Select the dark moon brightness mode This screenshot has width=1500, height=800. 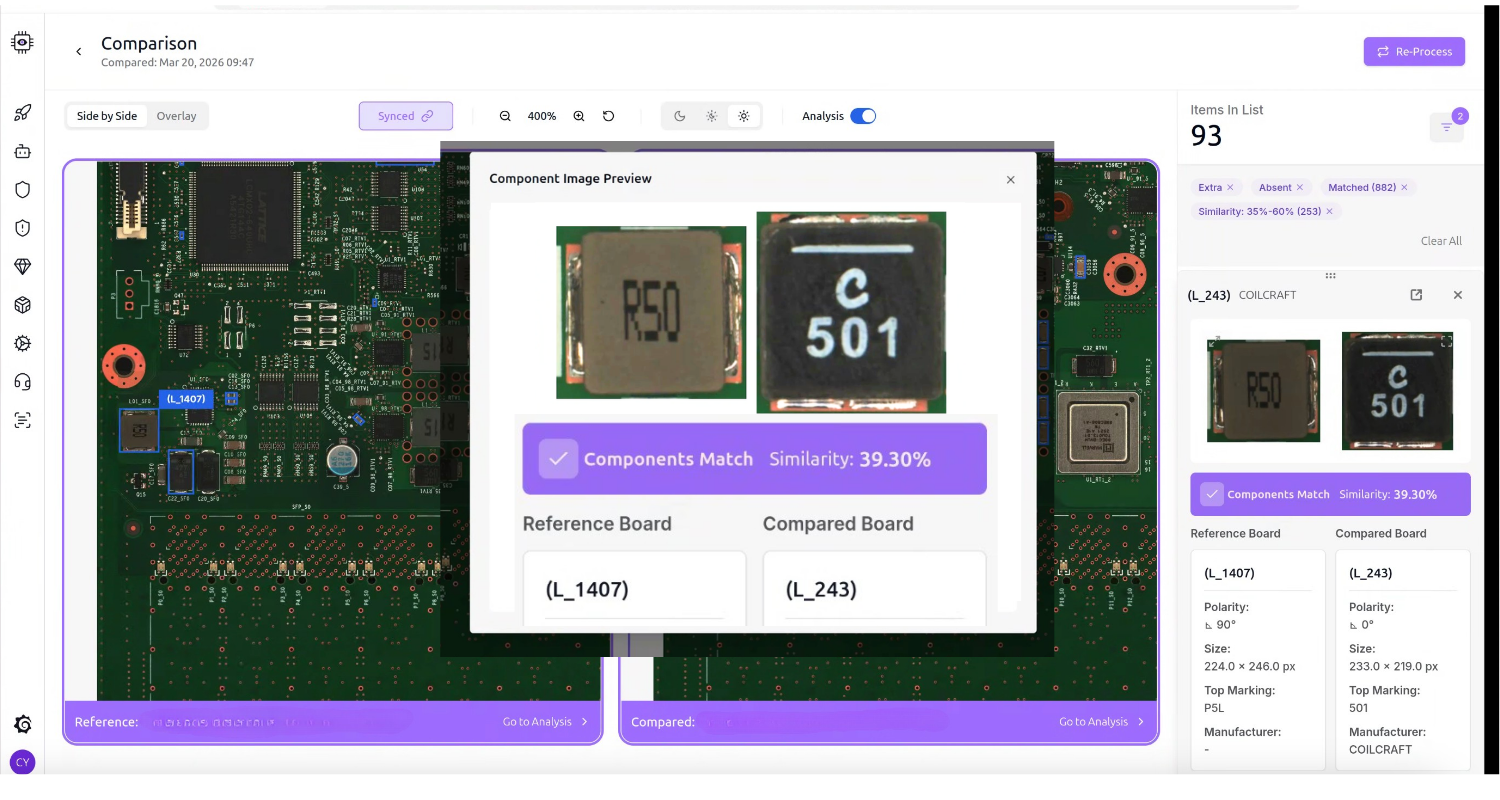680,116
